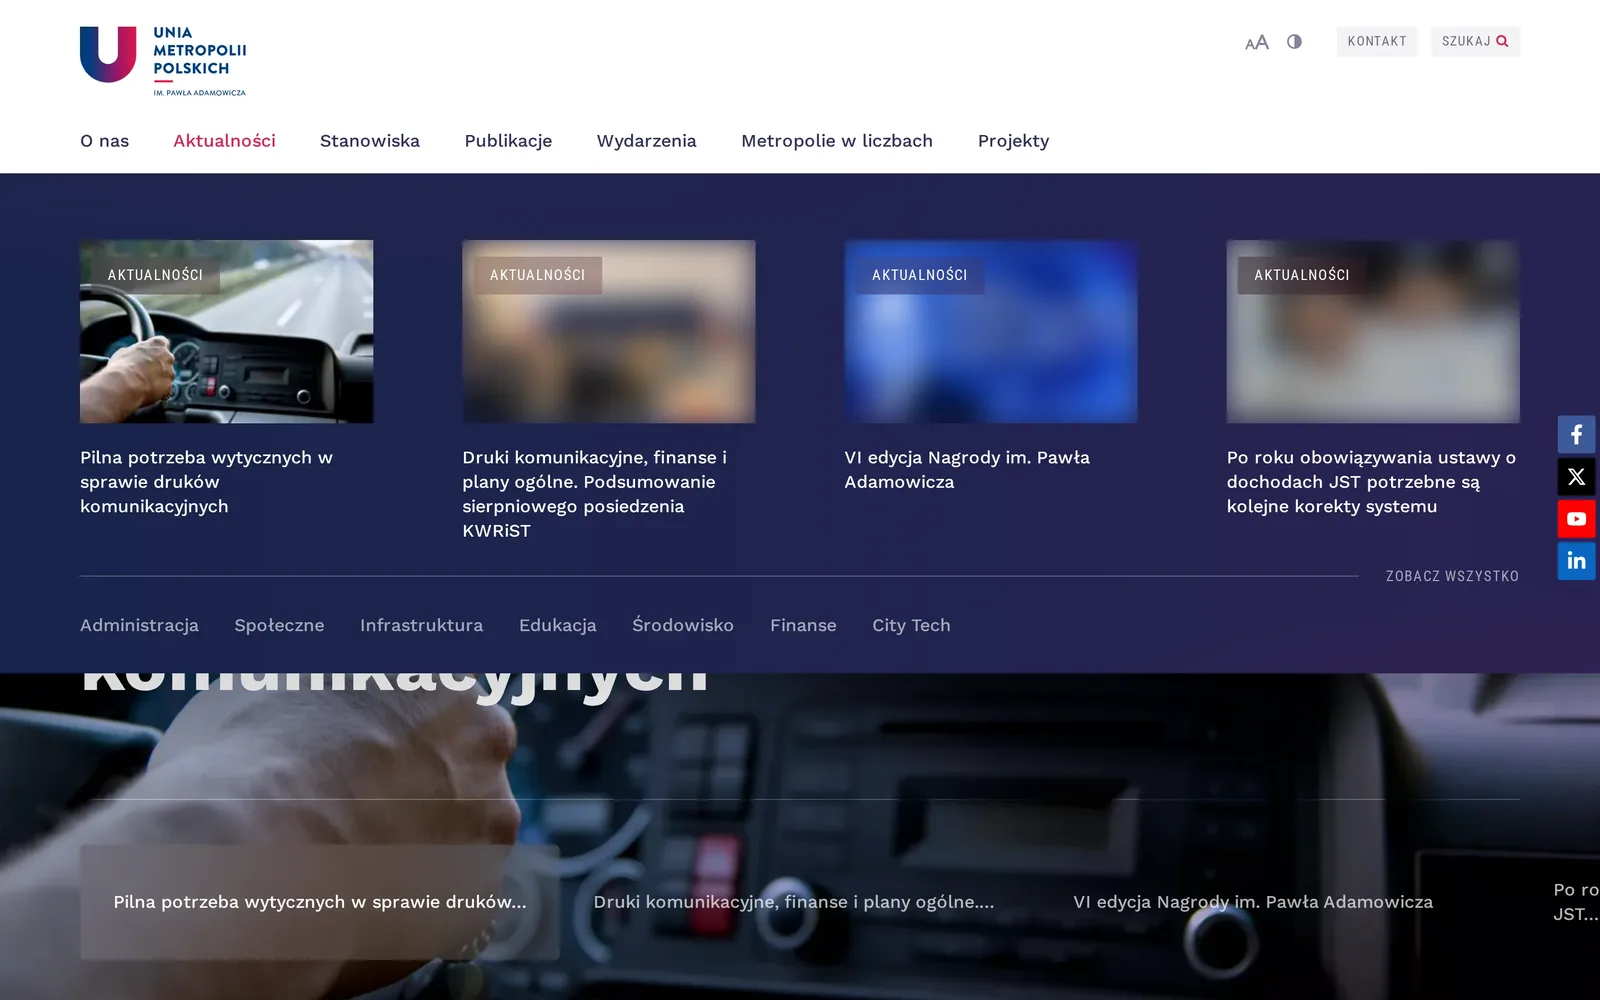Select the Społeczne category
The height and width of the screenshot is (1000, 1600).
coord(279,625)
